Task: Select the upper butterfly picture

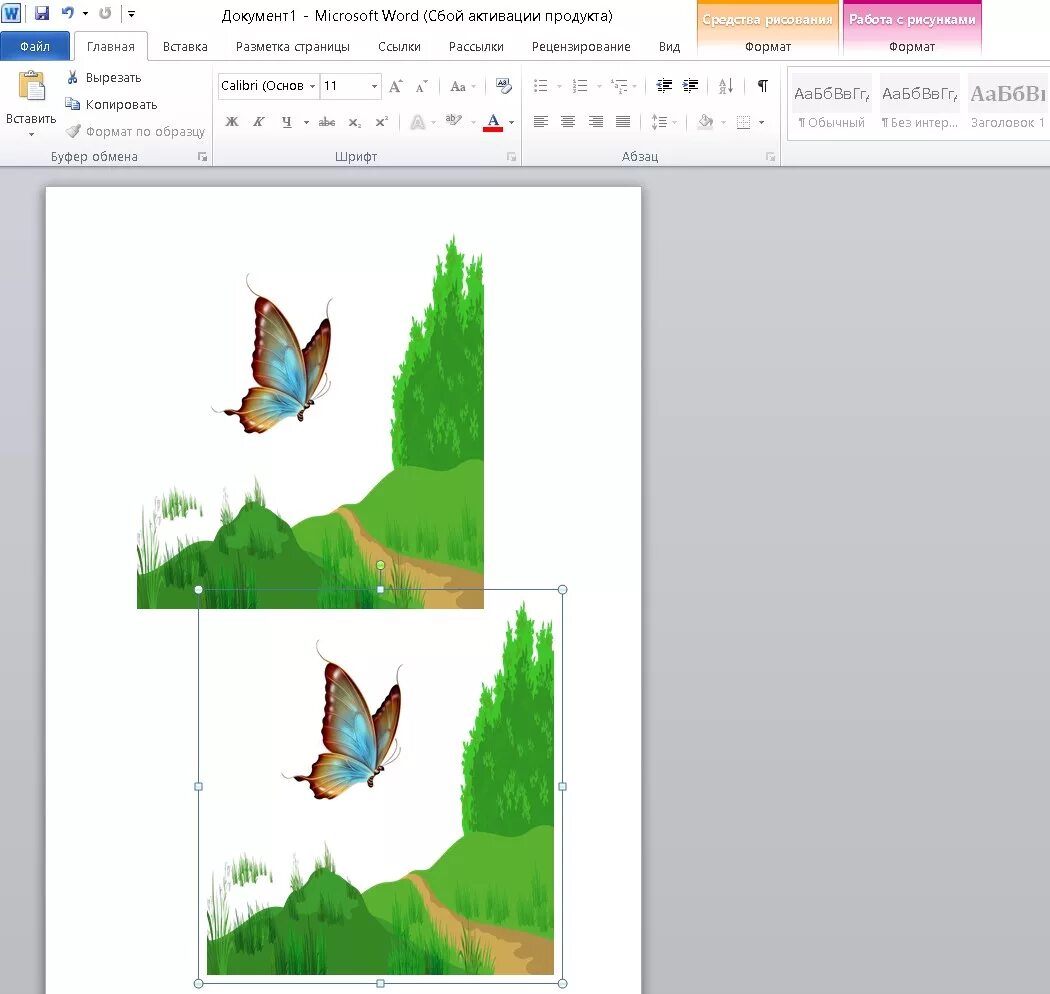Action: (310, 421)
